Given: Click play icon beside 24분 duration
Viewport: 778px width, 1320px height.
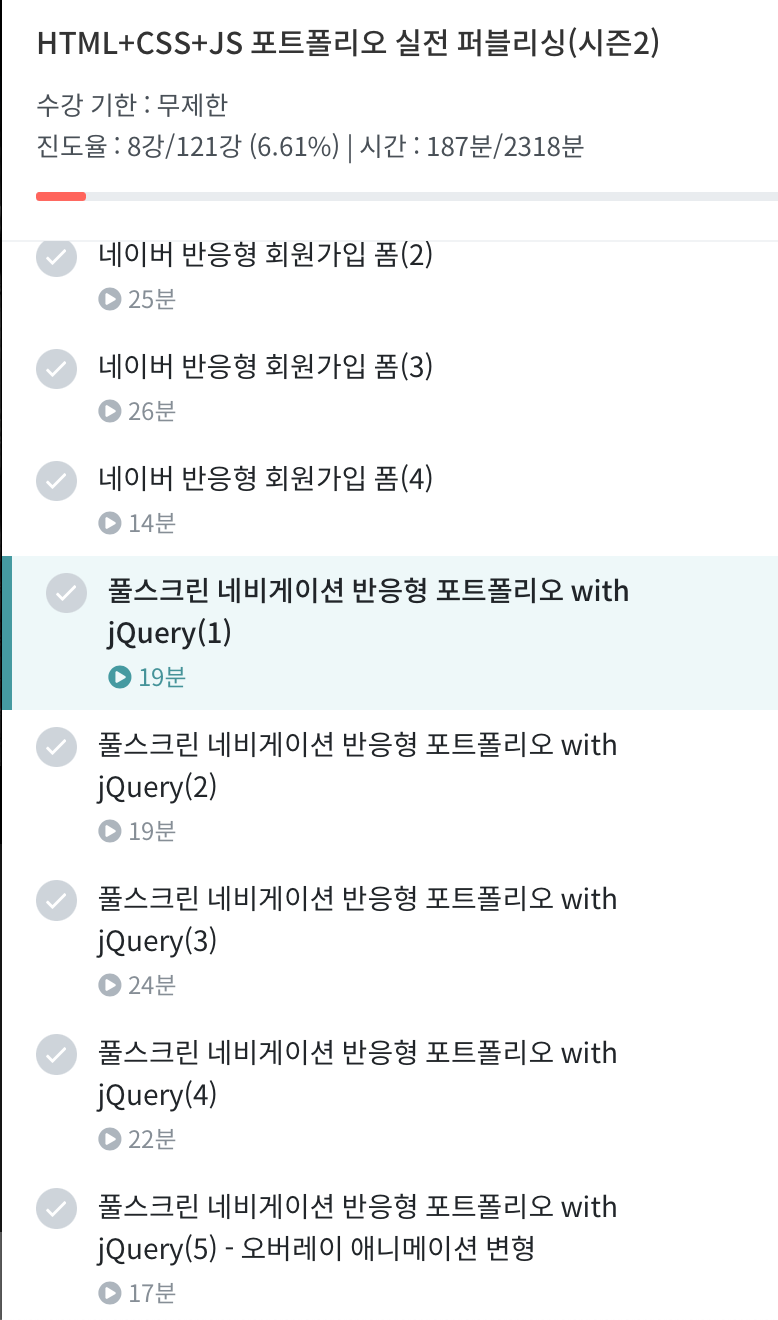Looking at the screenshot, I should [109, 985].
